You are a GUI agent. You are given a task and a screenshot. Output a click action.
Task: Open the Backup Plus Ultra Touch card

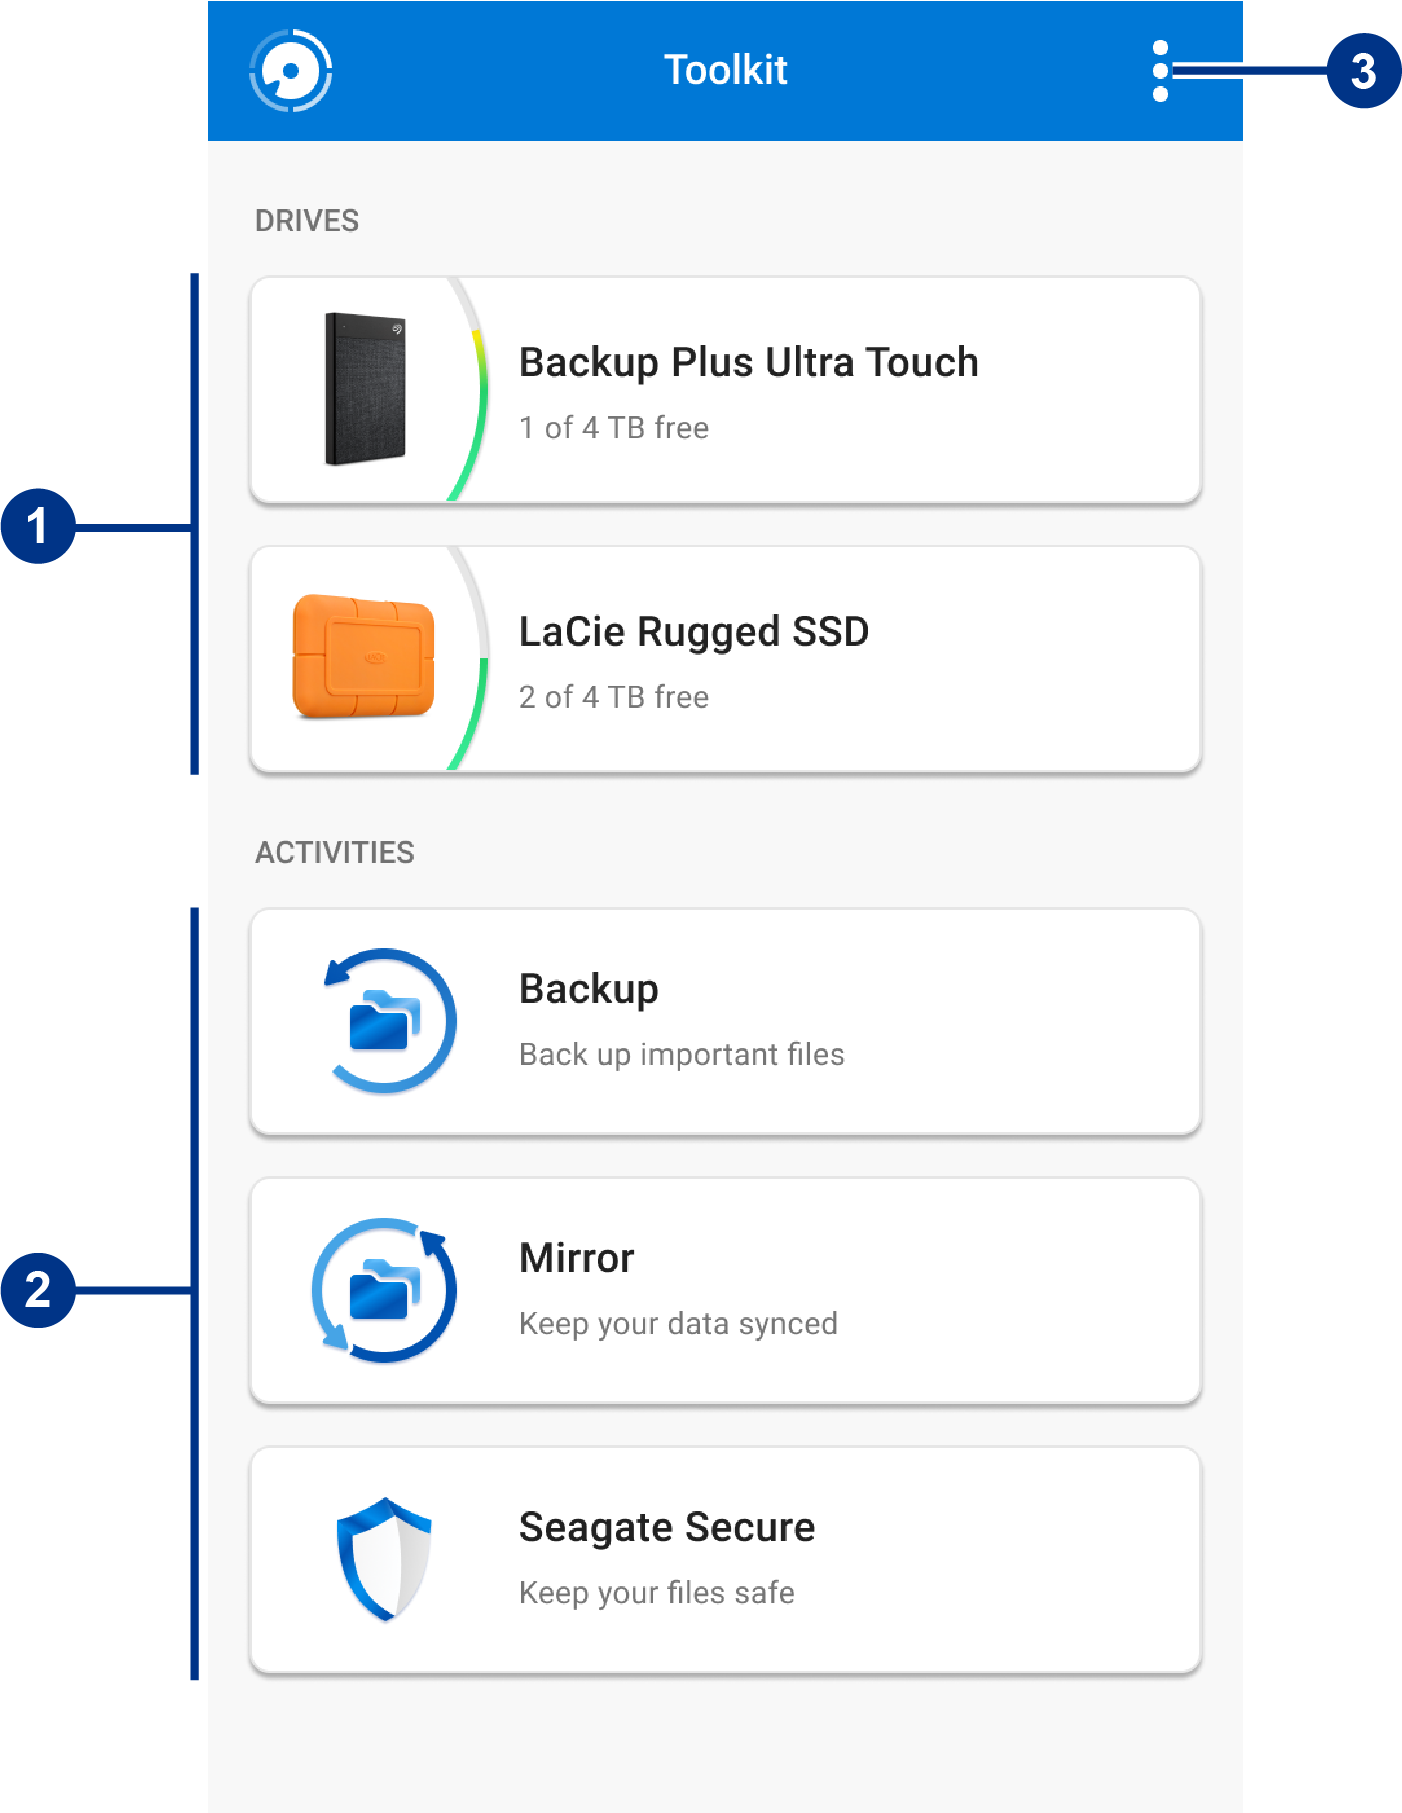[725, 390]
